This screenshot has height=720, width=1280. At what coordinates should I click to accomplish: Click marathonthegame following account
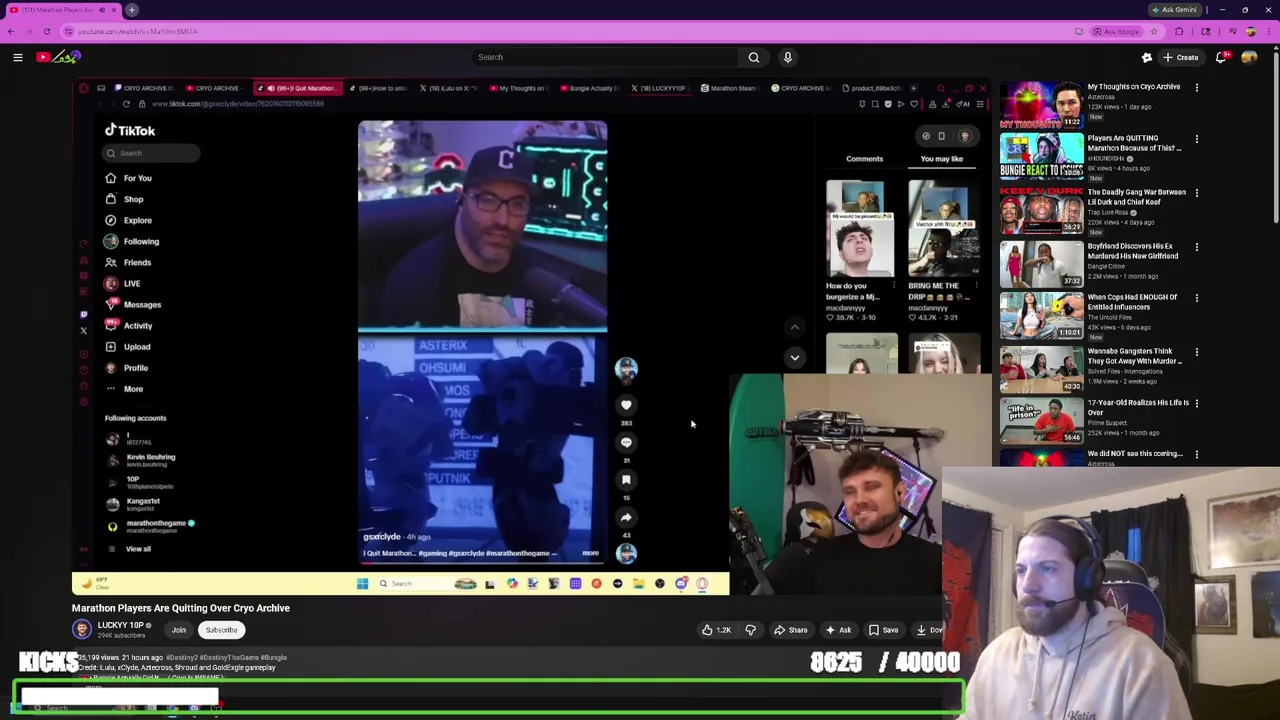(150, 526)
